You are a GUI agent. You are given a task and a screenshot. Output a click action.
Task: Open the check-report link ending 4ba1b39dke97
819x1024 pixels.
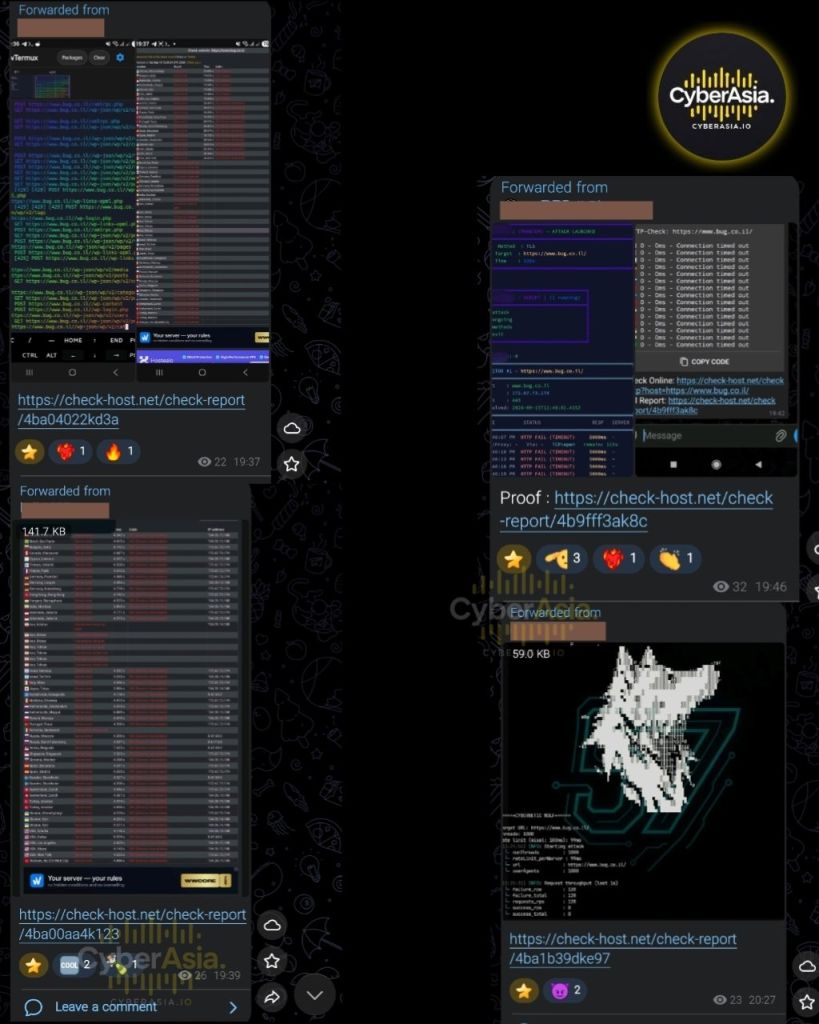click(x=623, y=948)
